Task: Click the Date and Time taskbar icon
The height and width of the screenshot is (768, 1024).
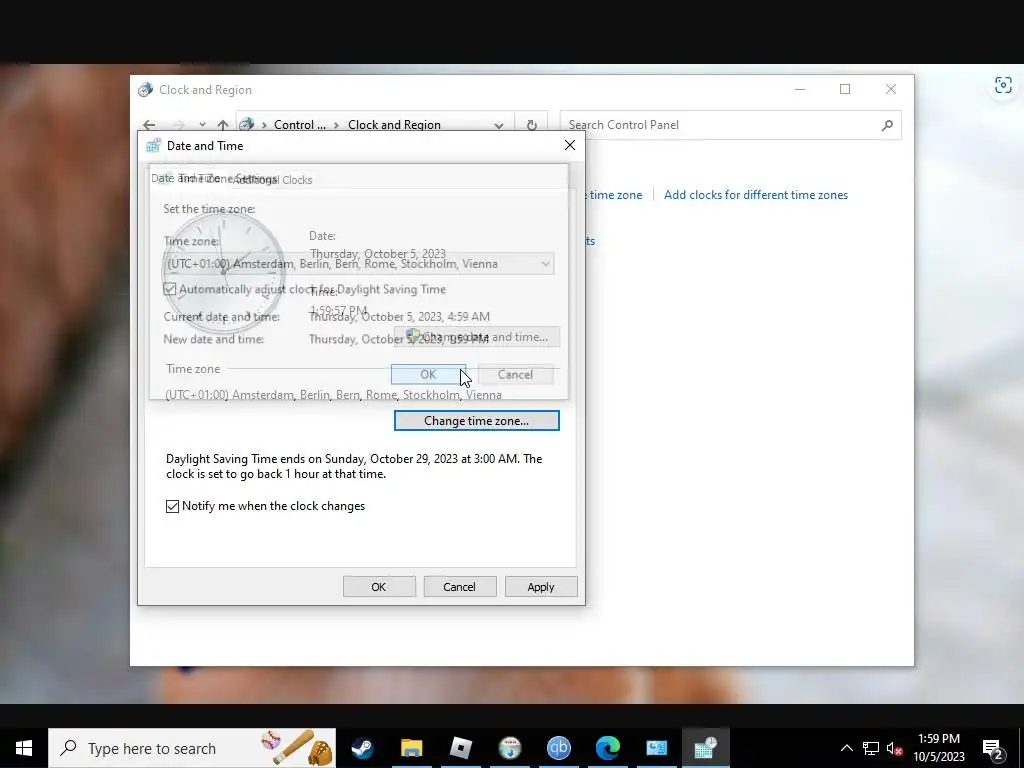Action: point(705,748)
